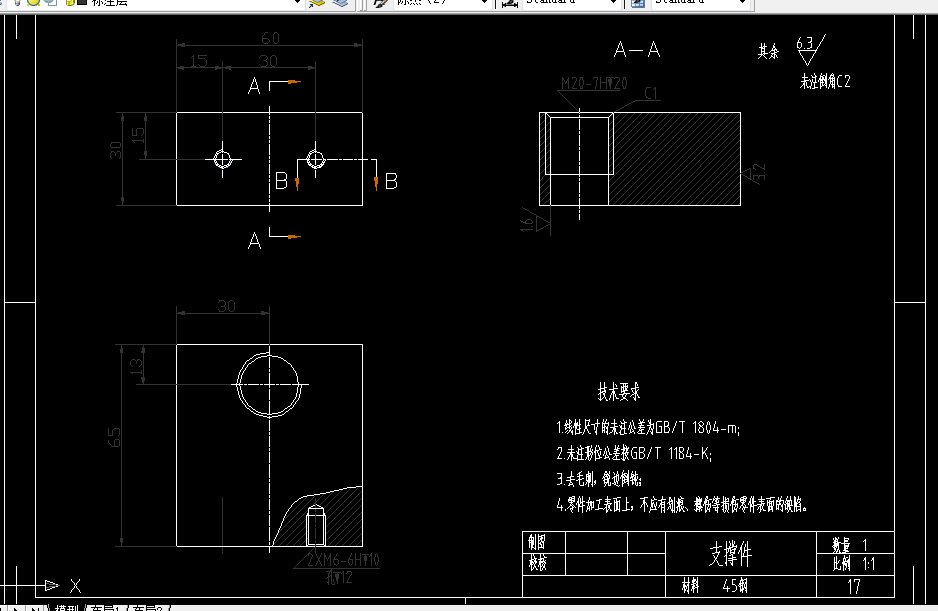The width and height of the screenshot is (938, 611).
Task: Select the left small hole in top view
Action: (x=223, y=159)
